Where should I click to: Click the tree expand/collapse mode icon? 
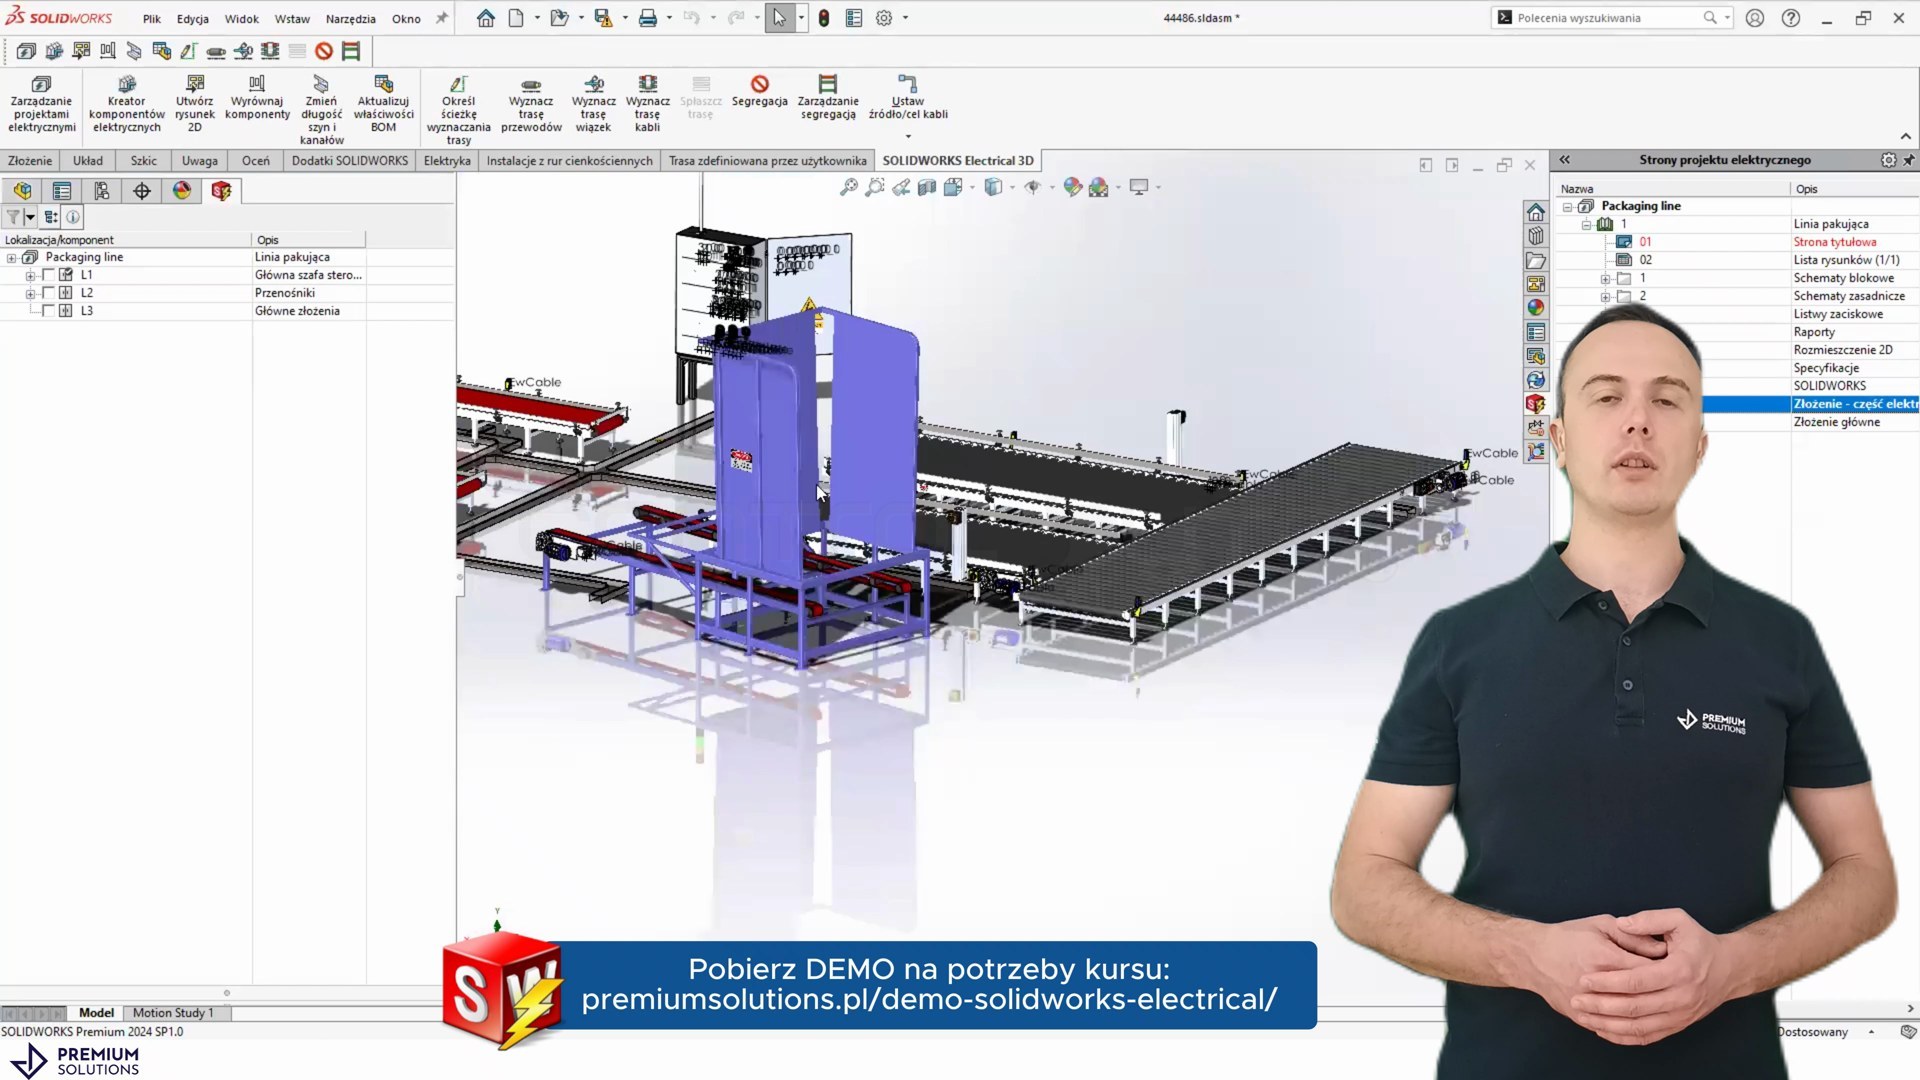pos(51,217)
